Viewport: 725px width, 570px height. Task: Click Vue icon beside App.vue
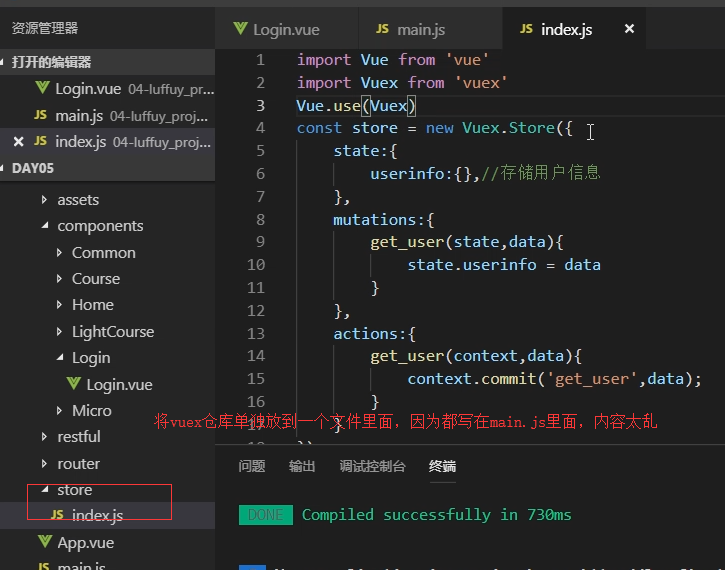(45, 541)
